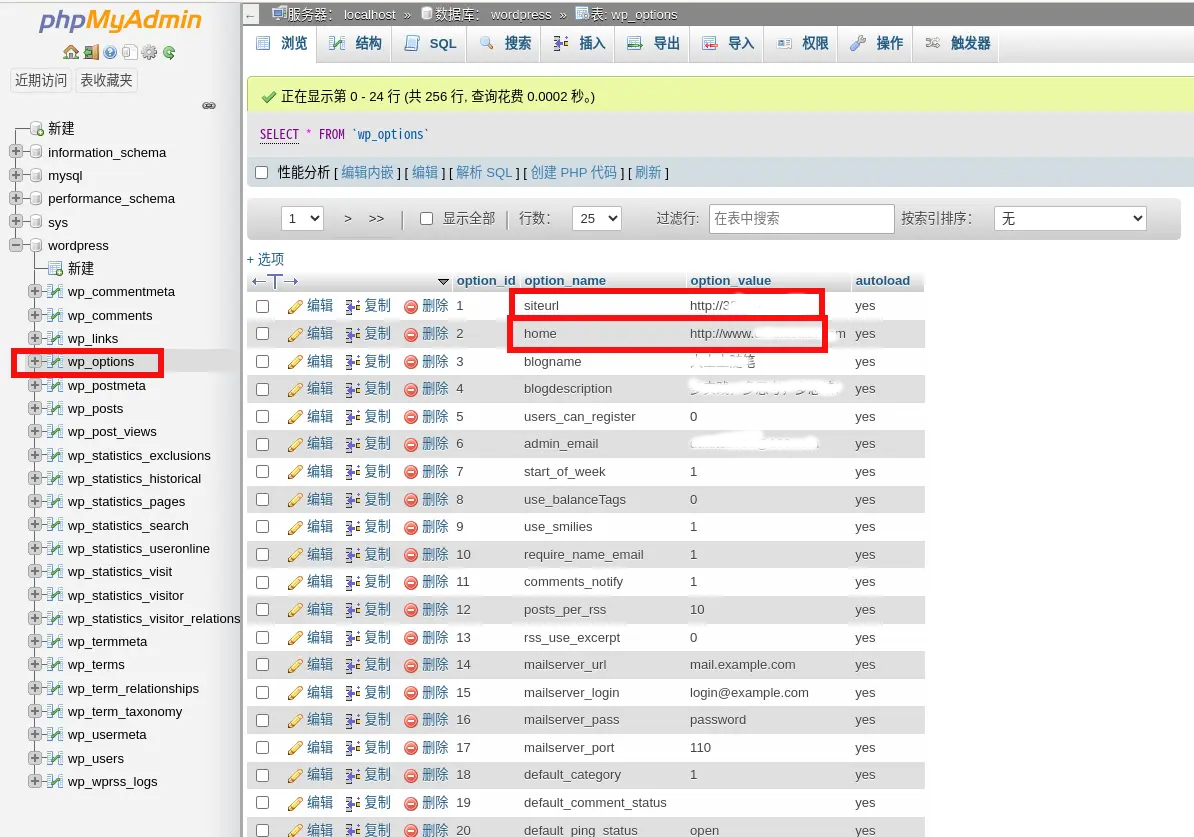Tick checkbox for mailserver_port row
Image resolution: width=1194 pixels, height=837 pixels.
(x=263, y=748)
